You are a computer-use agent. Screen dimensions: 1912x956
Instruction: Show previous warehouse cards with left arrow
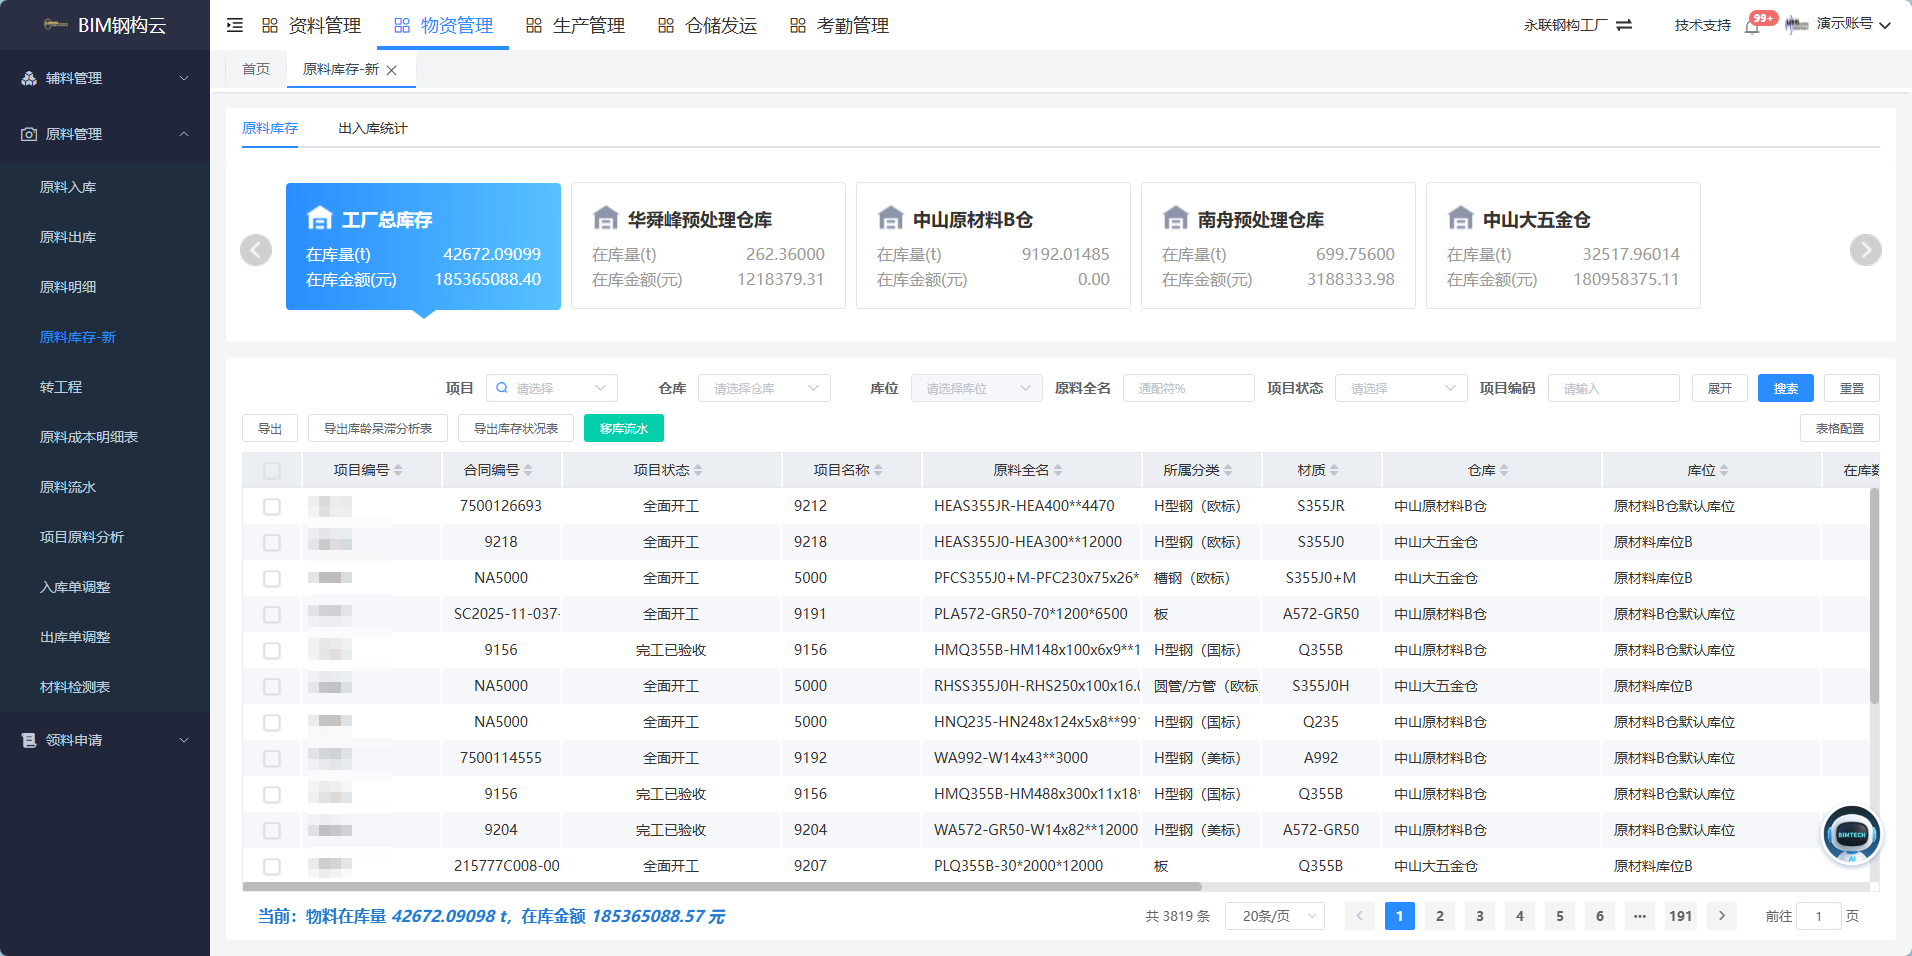256,250
